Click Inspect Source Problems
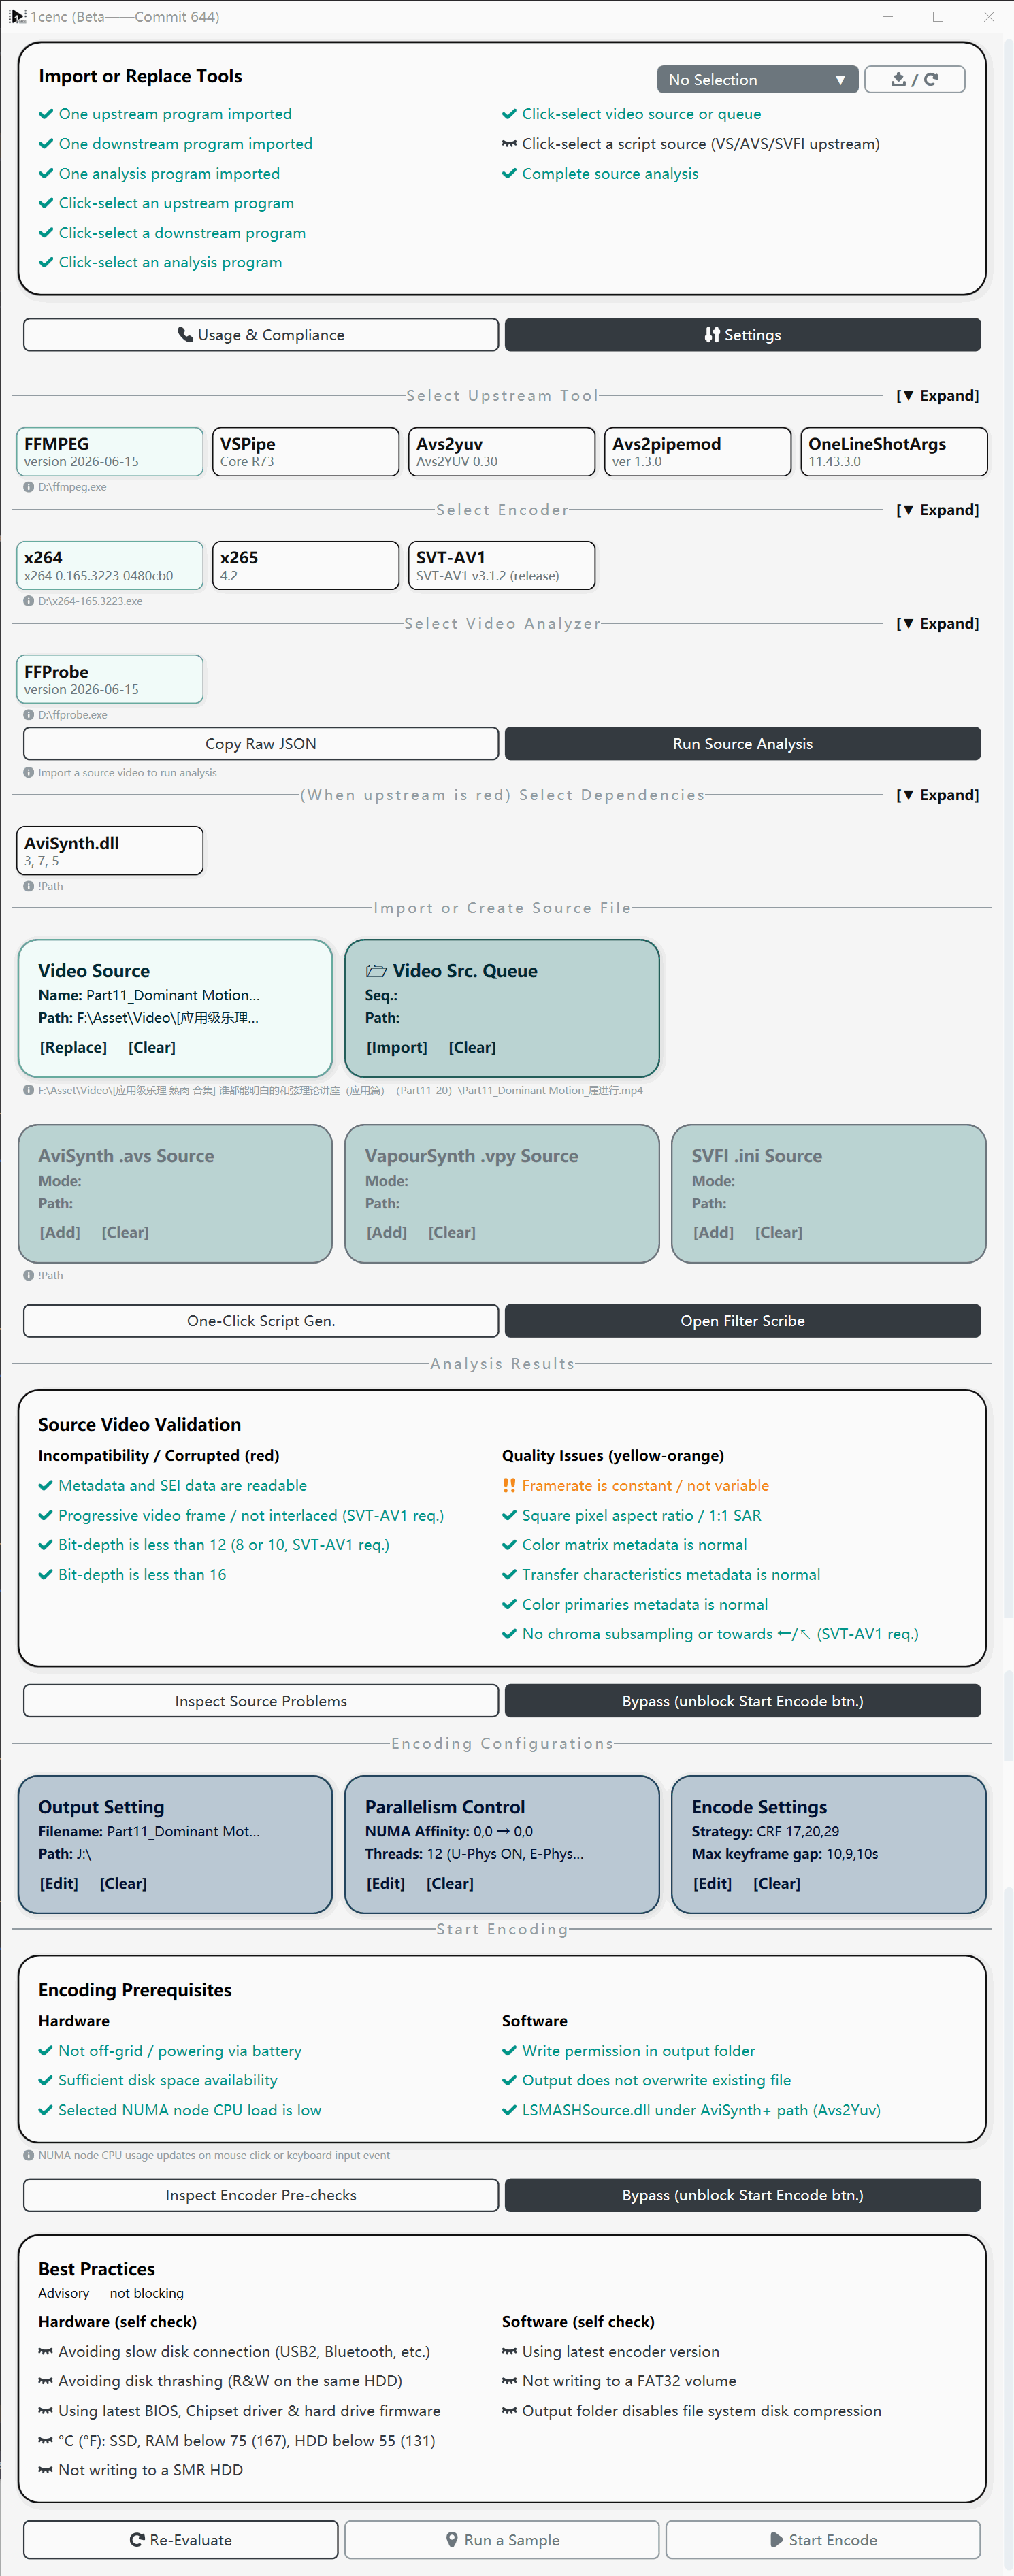Screen dimensions: 1014x2576 (x=261, y=1701)
